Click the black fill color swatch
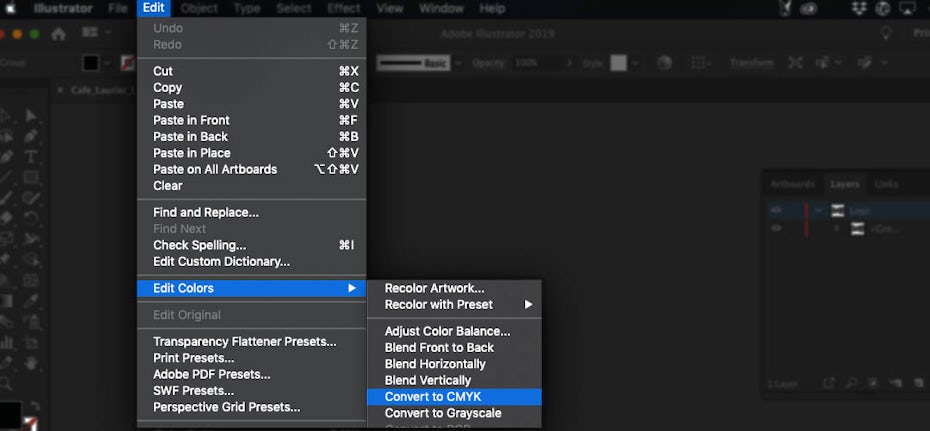The width and height of the screenshot is (930, 431). point(91,63)
